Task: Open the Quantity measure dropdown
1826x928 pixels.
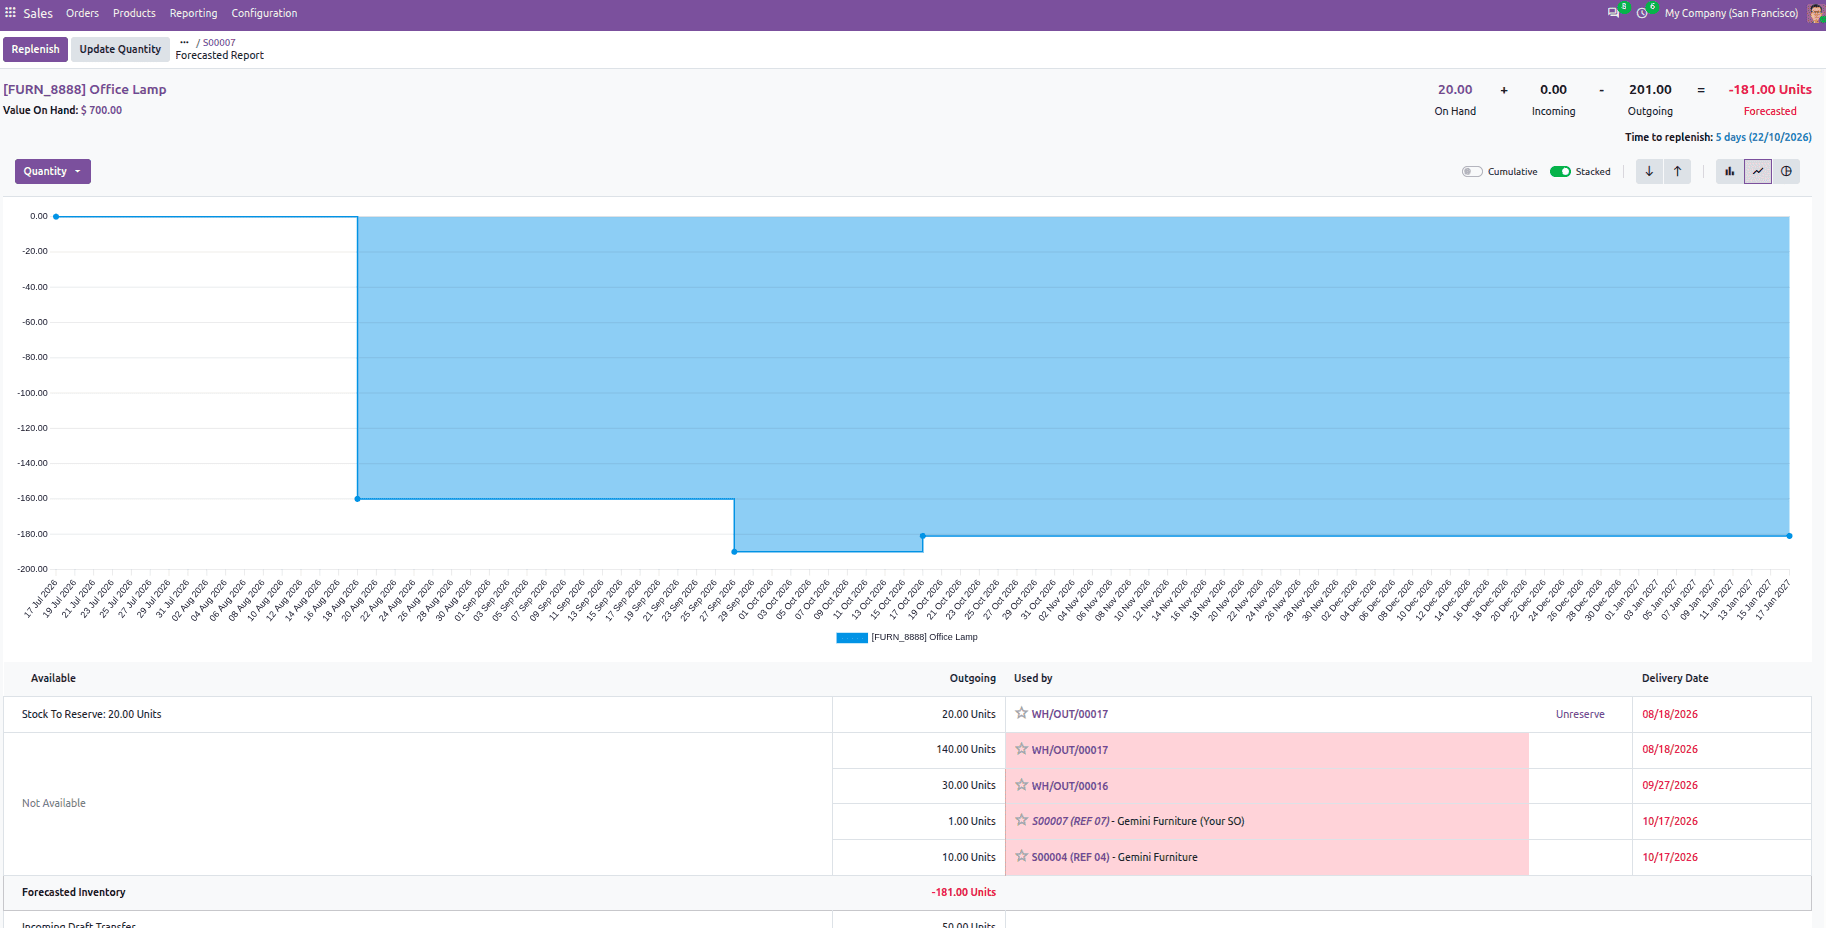Action: pyautogui.click(x=53, y=171)
